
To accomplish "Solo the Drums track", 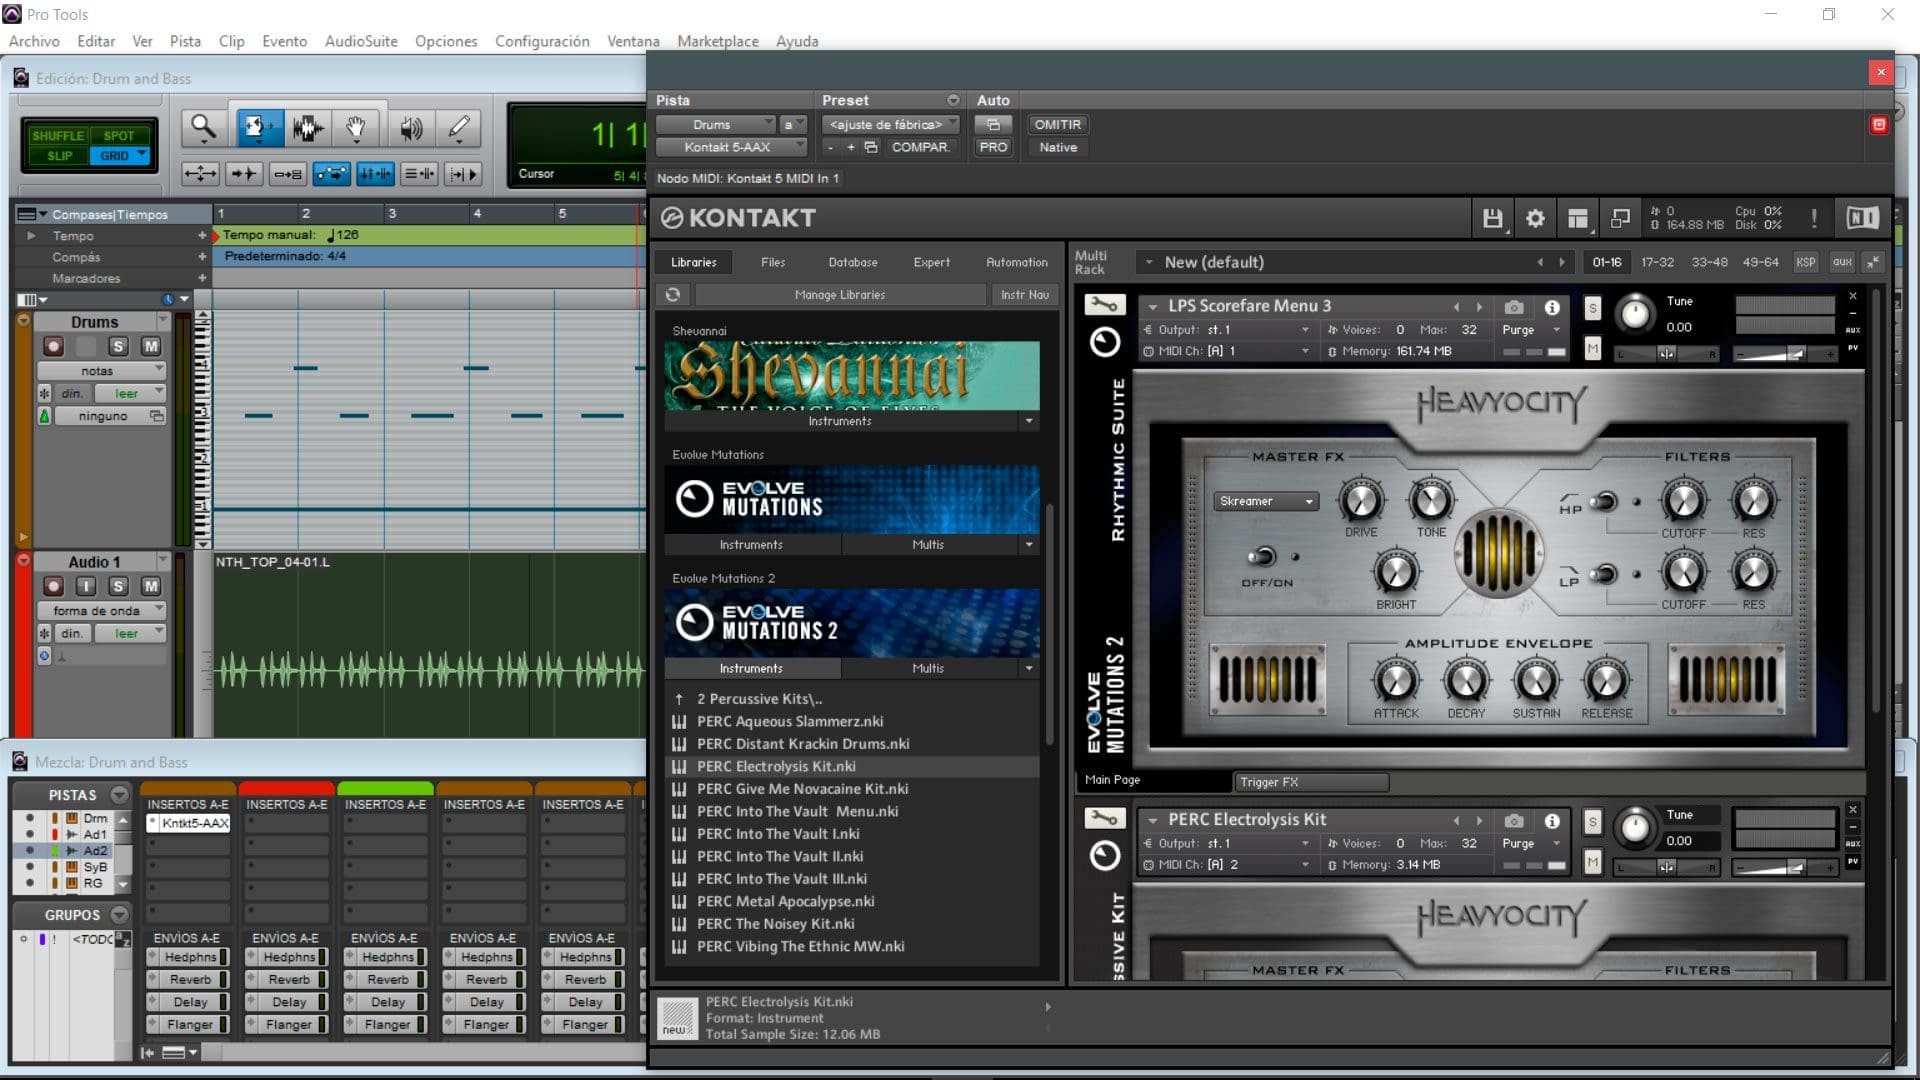I will tap(118, 346).
